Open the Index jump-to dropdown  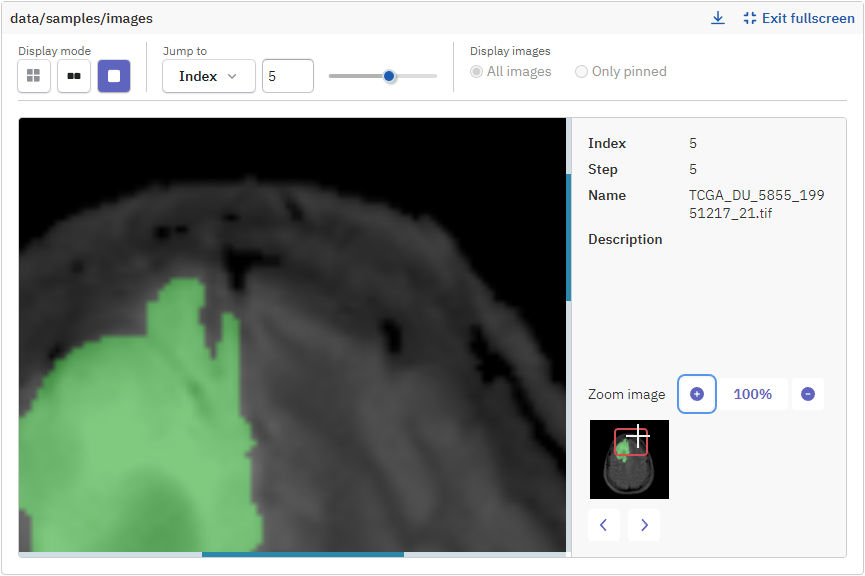208,75
